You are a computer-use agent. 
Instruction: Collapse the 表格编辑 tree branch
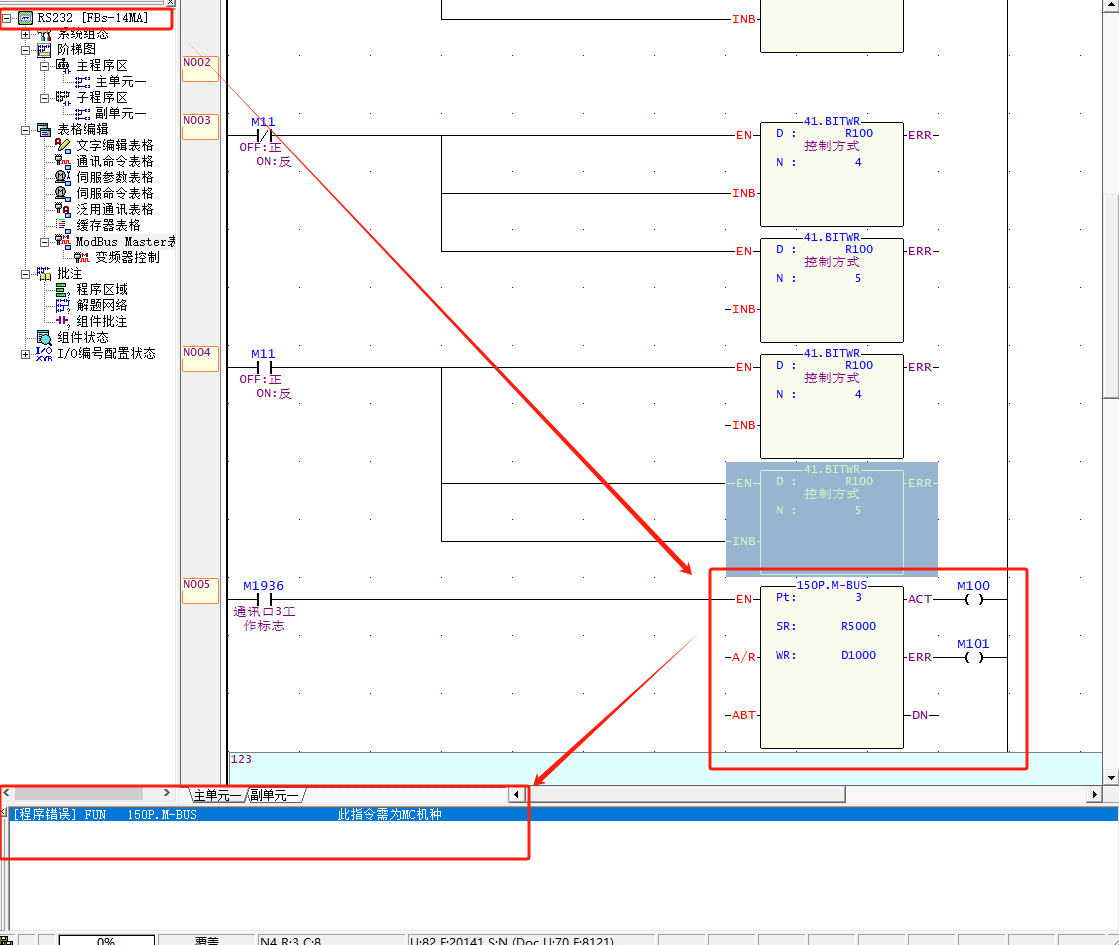[x=25, y=129]
